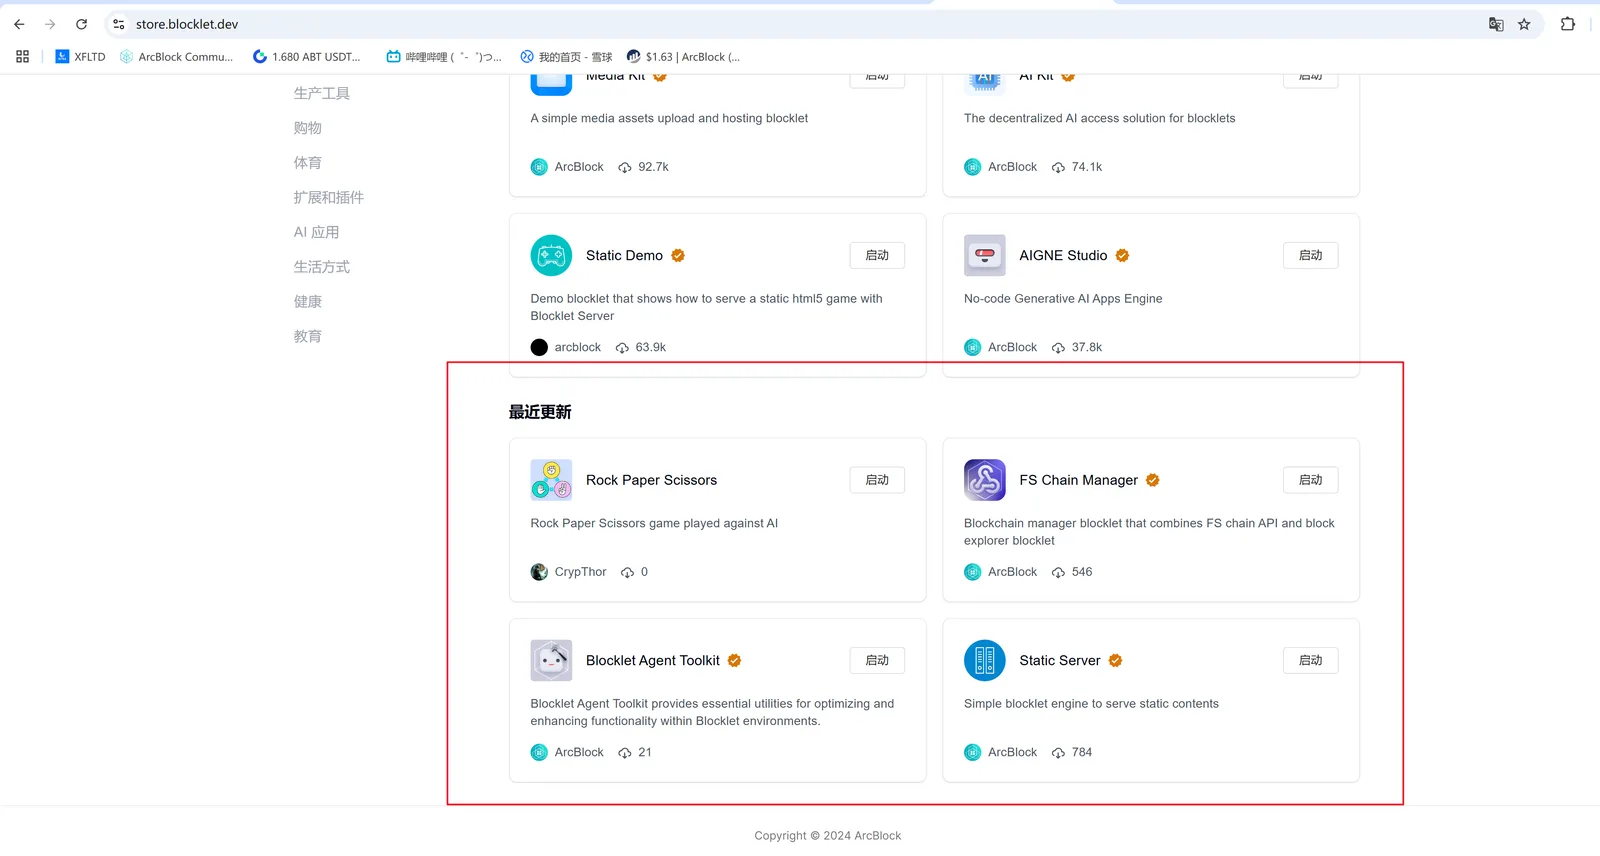This screenshot has height=856, width=1600.
Task: Select the 教育 category
Action: [308, 336]
